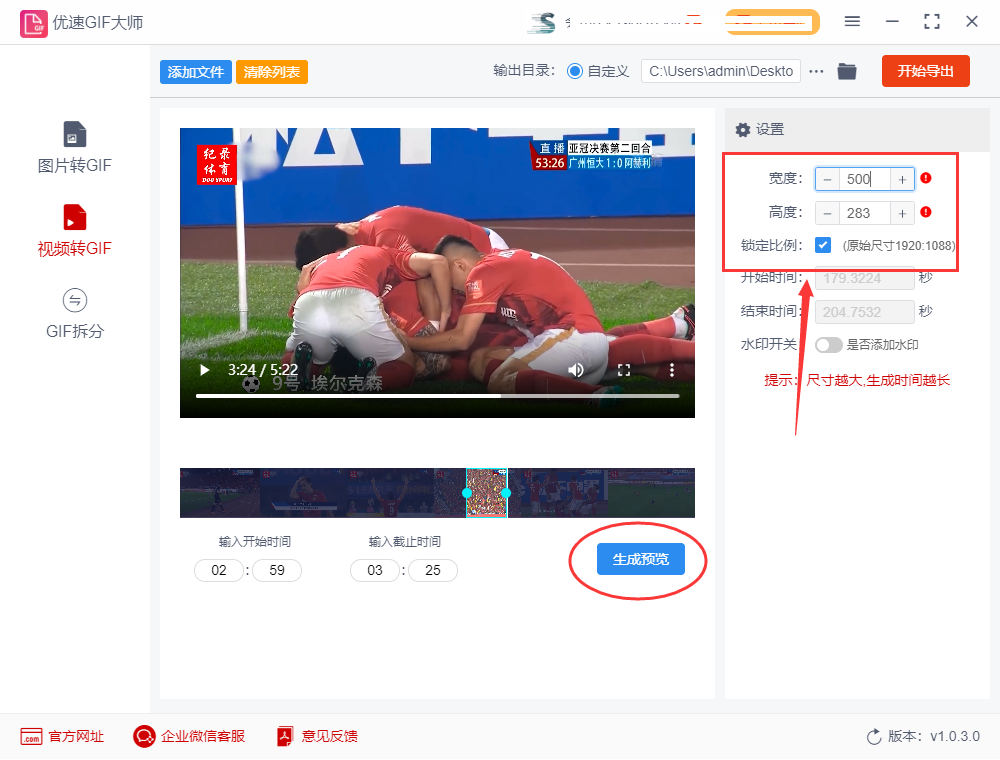
Task: Open the hamburger menu in title bar
Action: click(x=852, y=21)
